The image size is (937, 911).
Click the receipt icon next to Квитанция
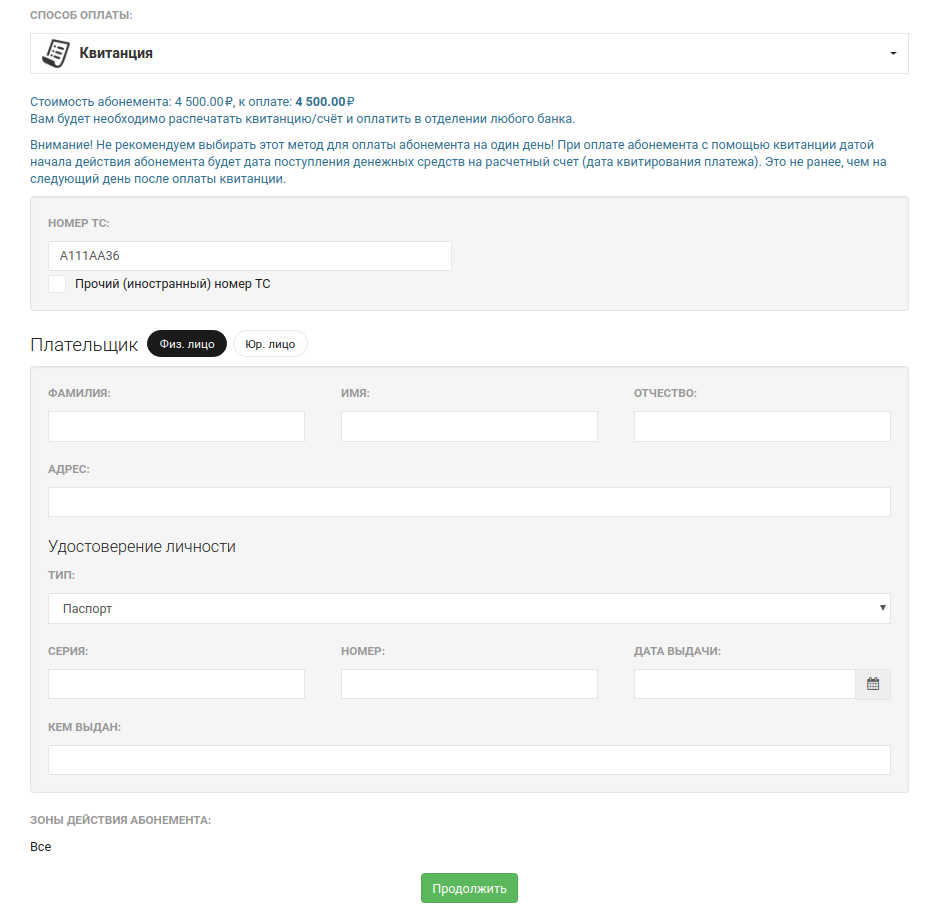[x=56, y=54]
